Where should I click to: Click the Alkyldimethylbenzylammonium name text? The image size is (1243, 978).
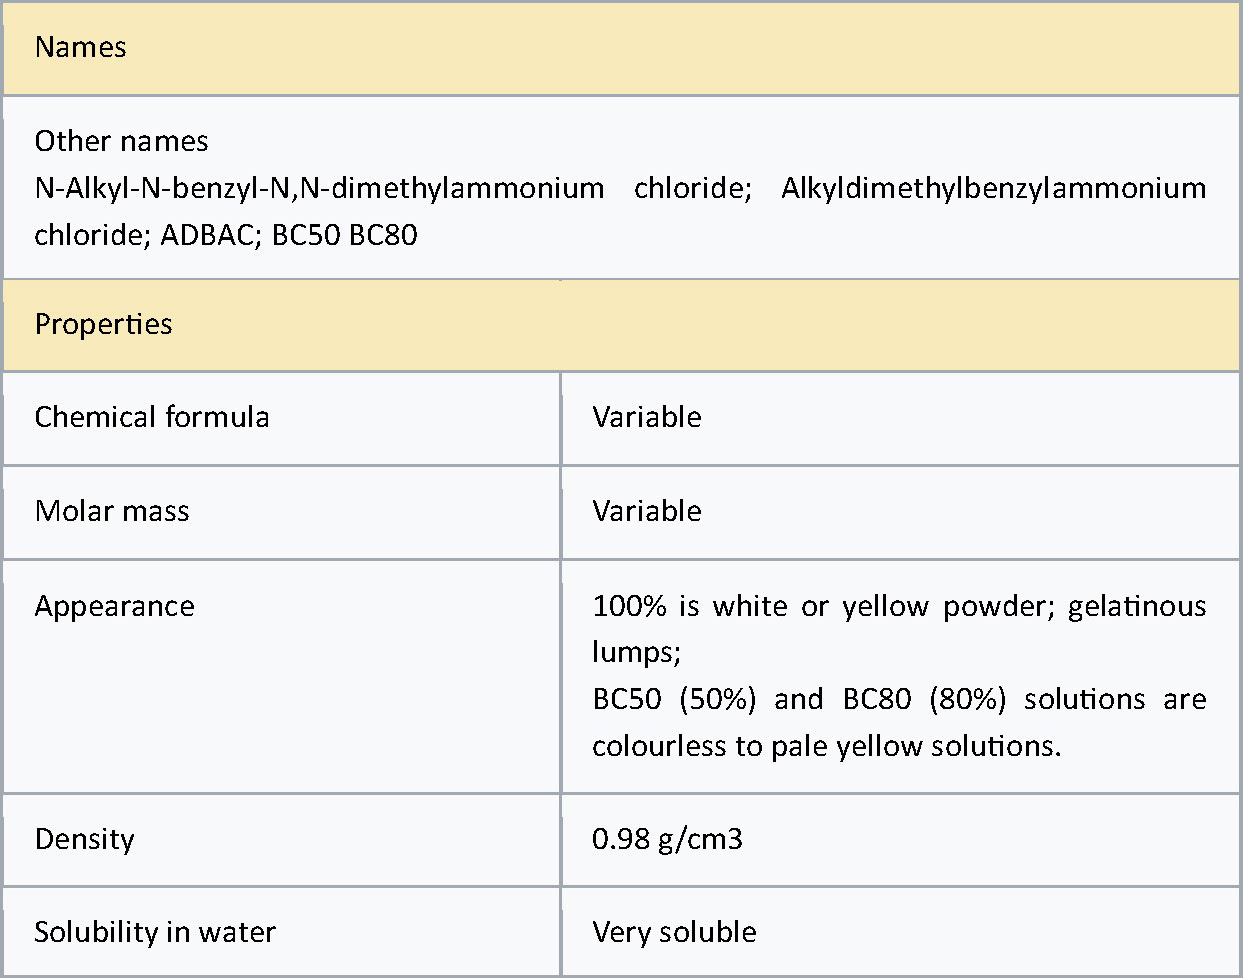pyautogui.click(x=993, y=188)
